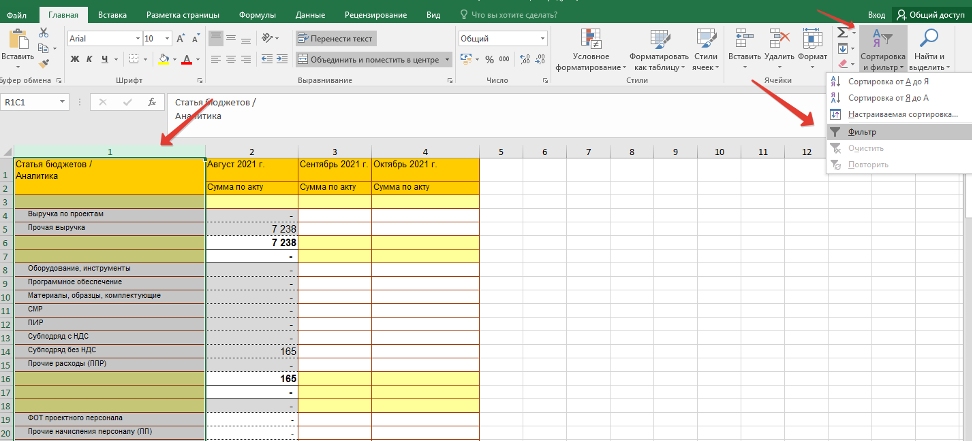The width and height of the screenshot is (972, 441).
Task: Select the Format Painter brush icon
Action: click(43, 63)
